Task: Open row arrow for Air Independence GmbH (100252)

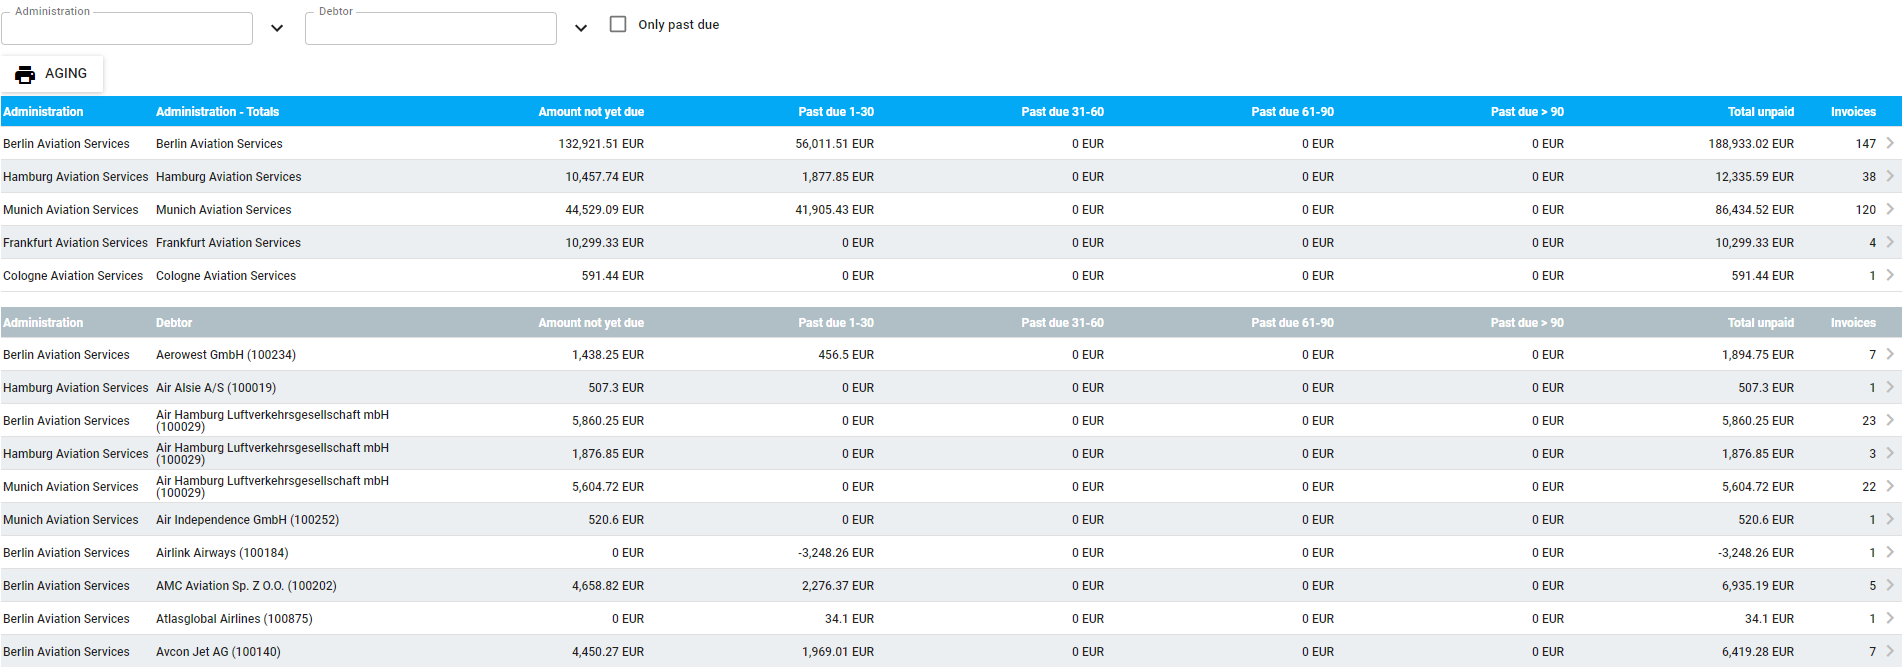Action: coord(1889,519)
